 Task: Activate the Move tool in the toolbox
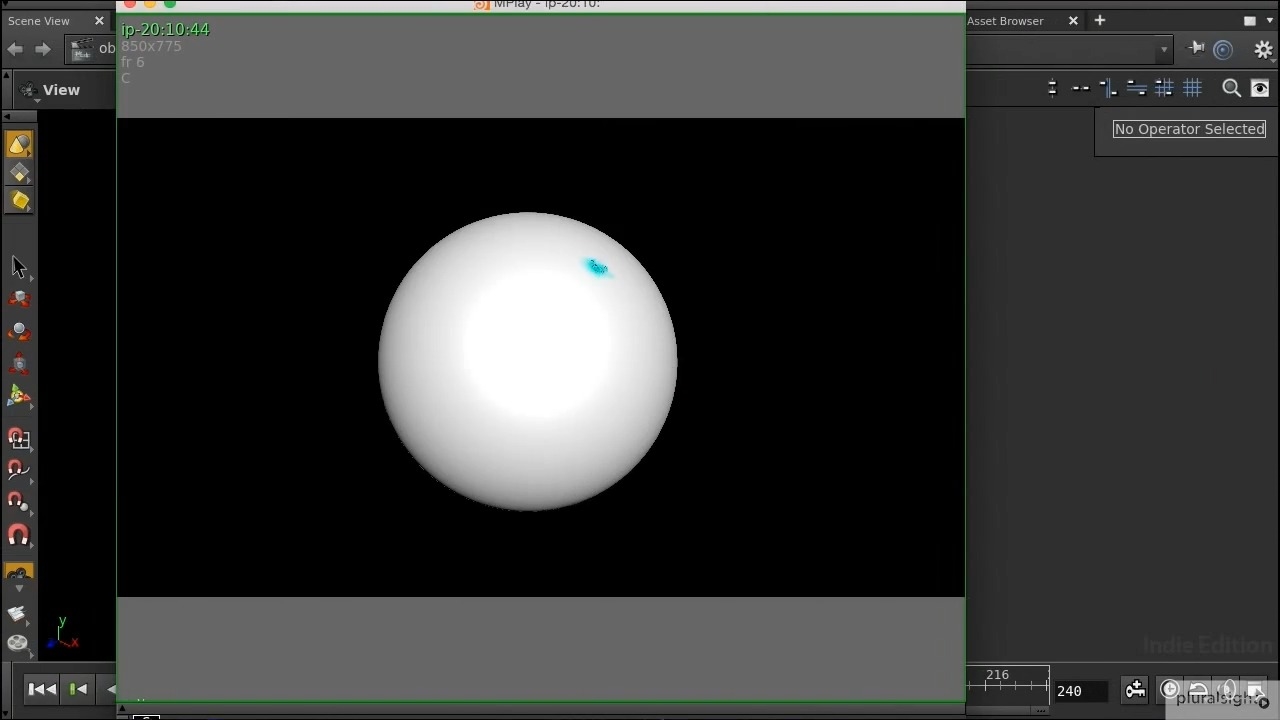click(19, 299)
